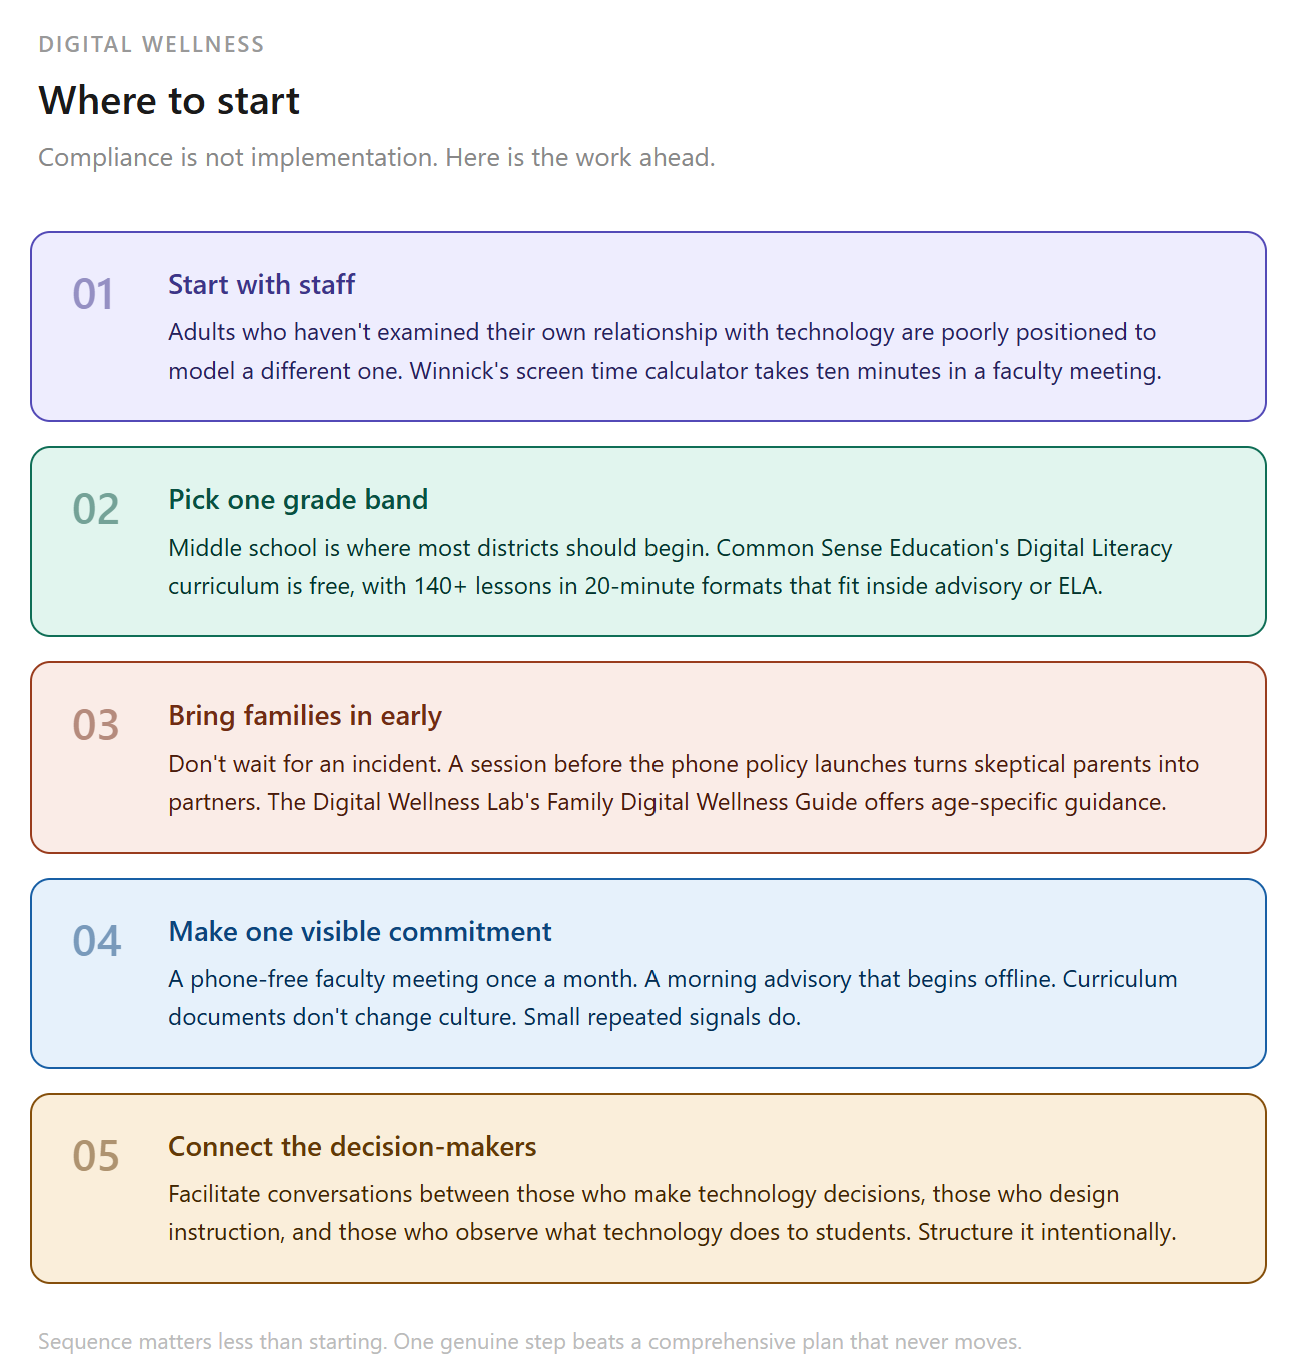Viewport: 1304px width, 1354px height.
Task: Click the 02 step number
Action: (96, 509)
